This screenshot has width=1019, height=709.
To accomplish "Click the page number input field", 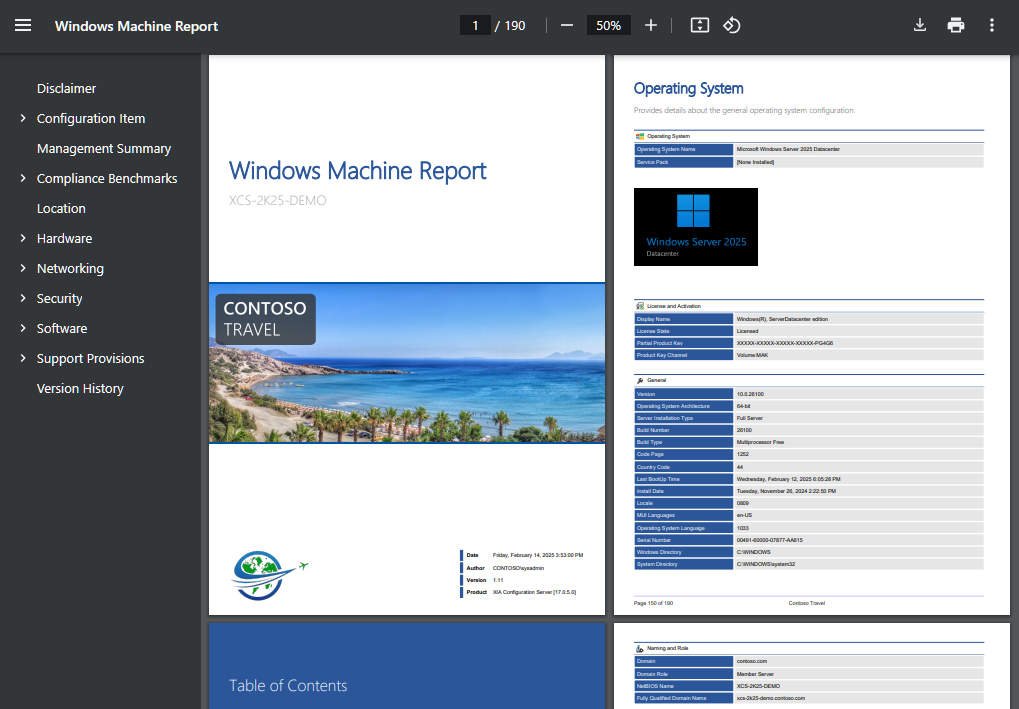I will [475, 25].
